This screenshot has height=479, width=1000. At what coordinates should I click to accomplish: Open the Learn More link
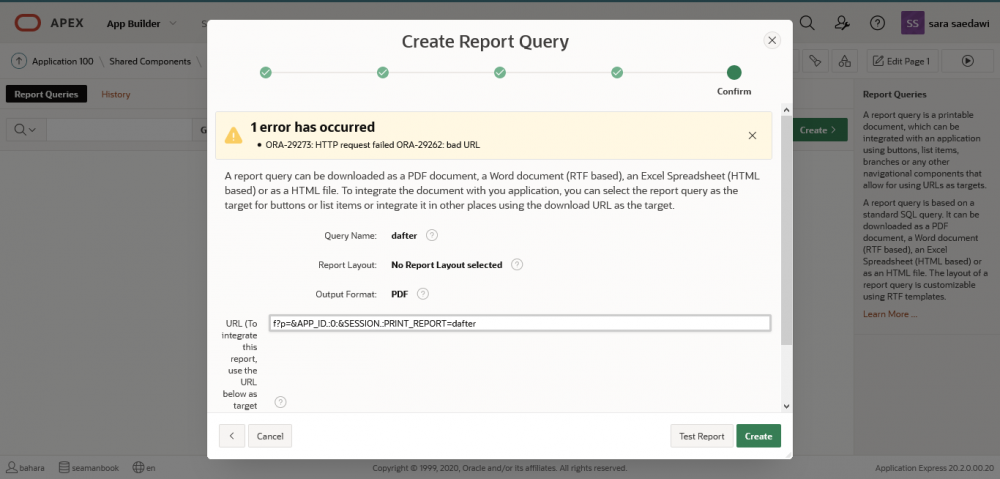click(x=890, y=314)
